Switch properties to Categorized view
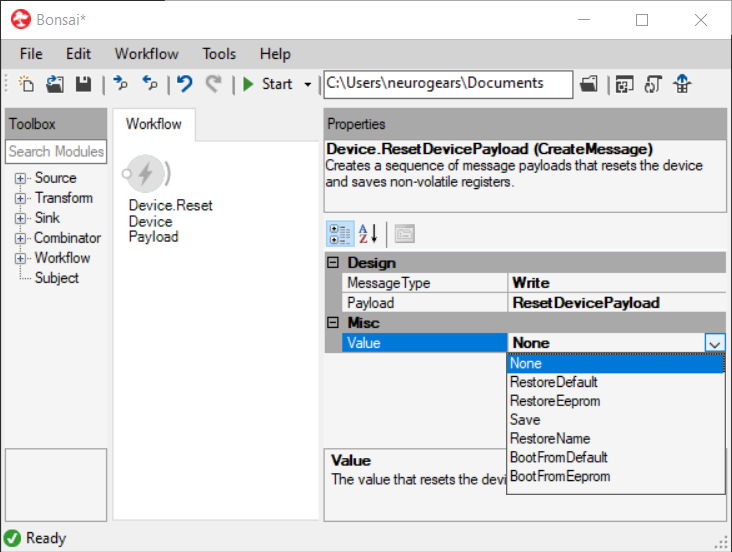732x552 pixels. coord(339,234)
